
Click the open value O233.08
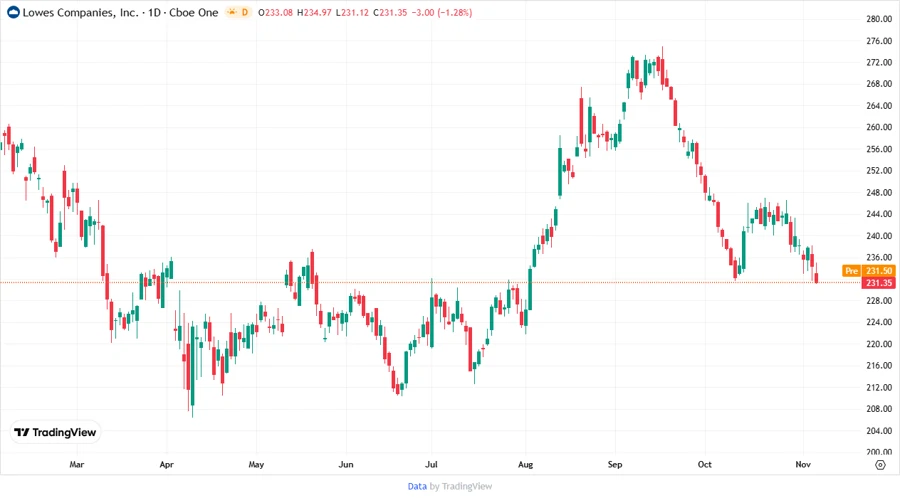[276, 13]
